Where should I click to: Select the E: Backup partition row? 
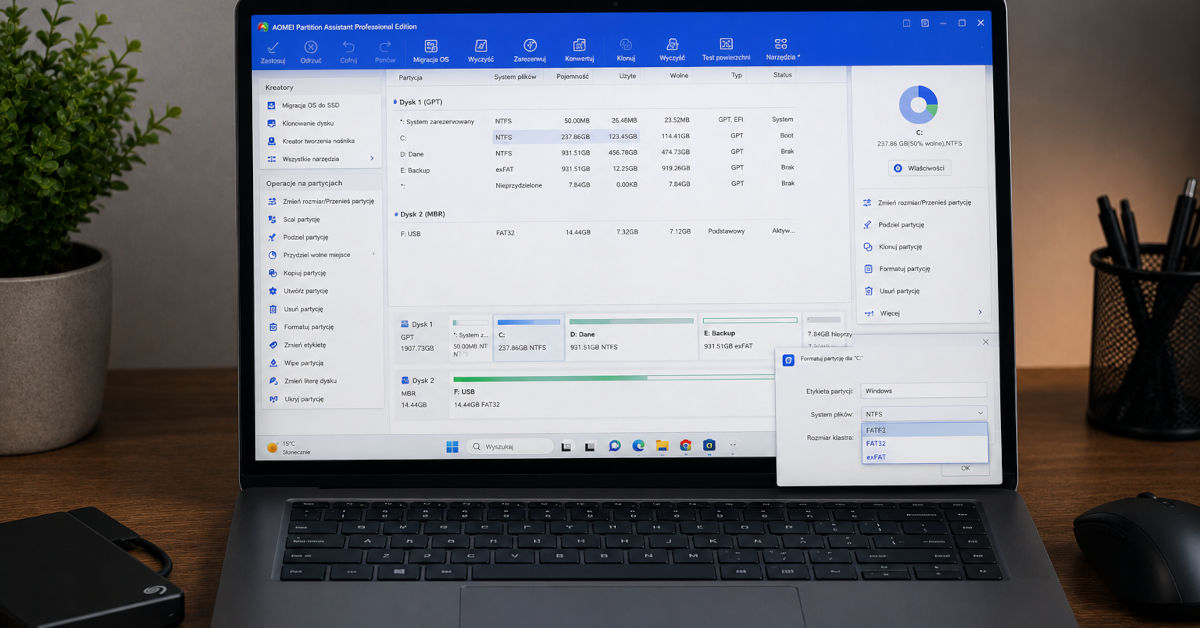tap(595, 169)
